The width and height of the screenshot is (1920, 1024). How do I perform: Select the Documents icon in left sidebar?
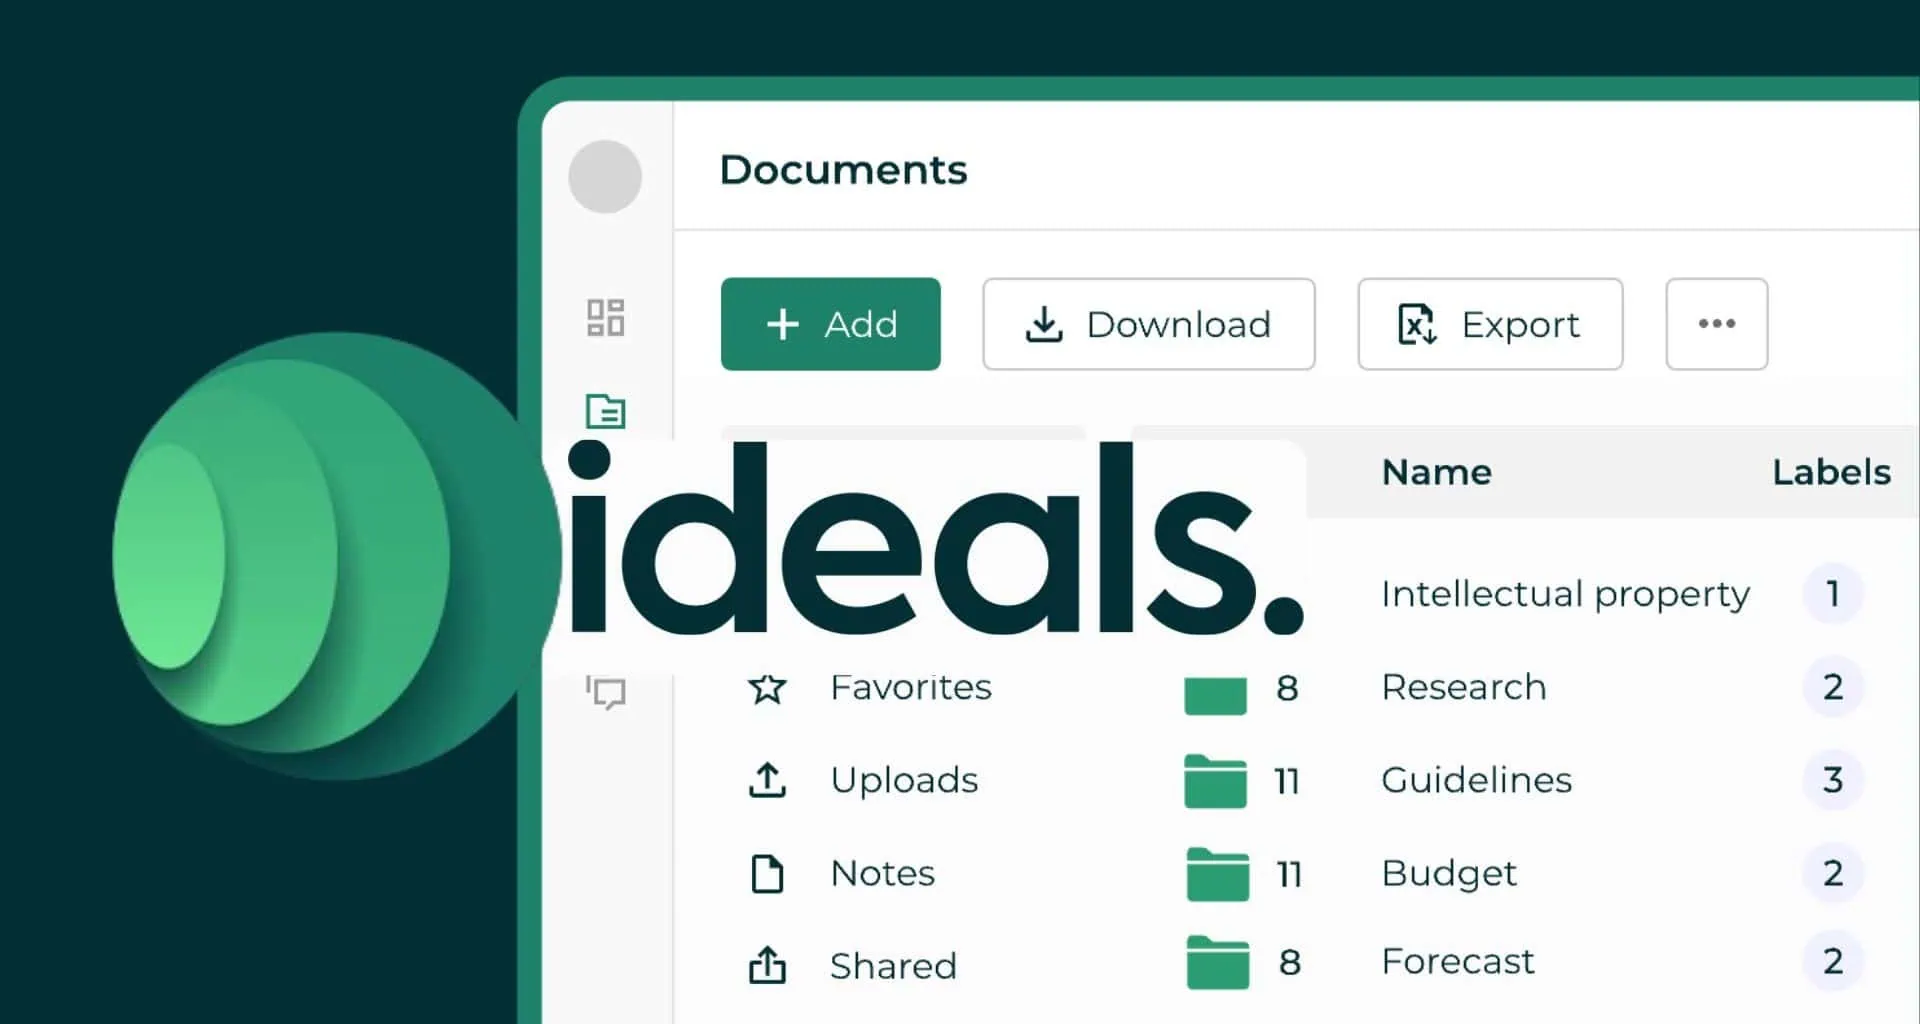tap(605, 410)
